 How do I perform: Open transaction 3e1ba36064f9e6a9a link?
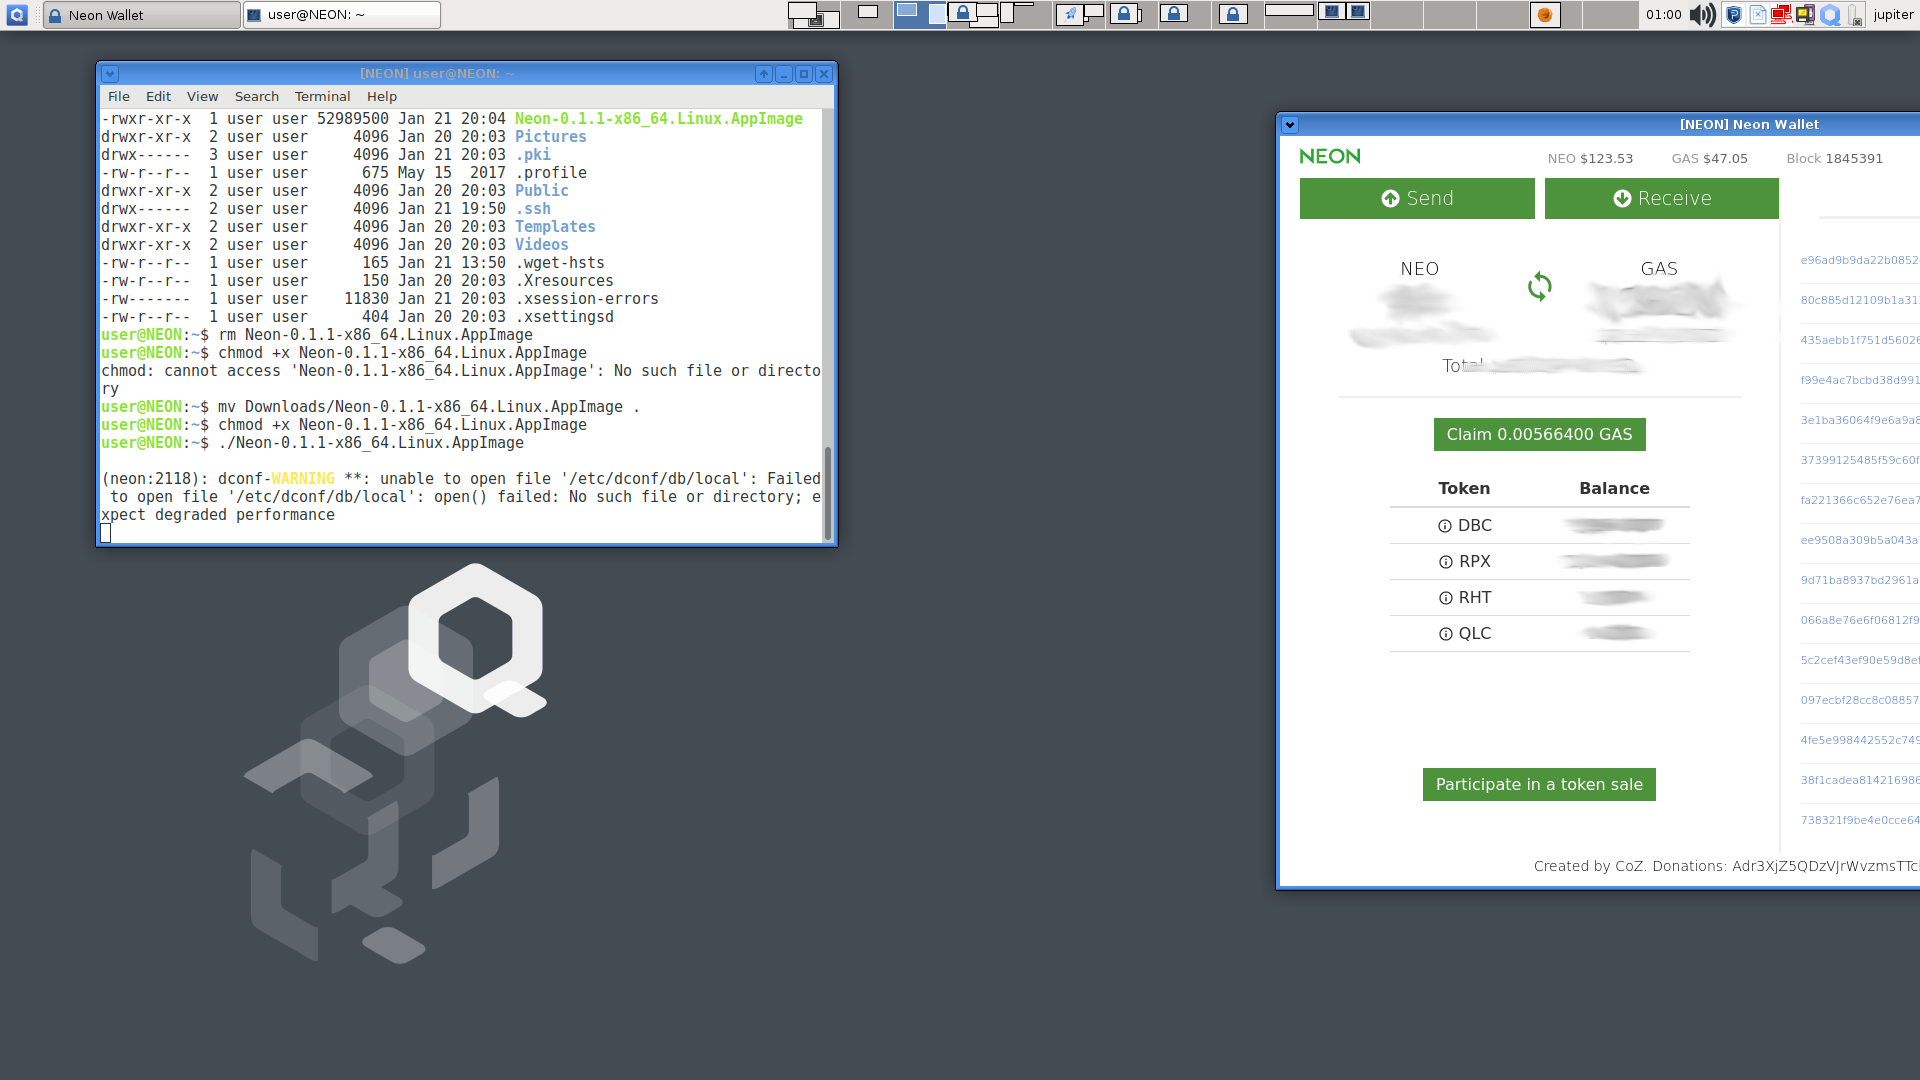1859,420
